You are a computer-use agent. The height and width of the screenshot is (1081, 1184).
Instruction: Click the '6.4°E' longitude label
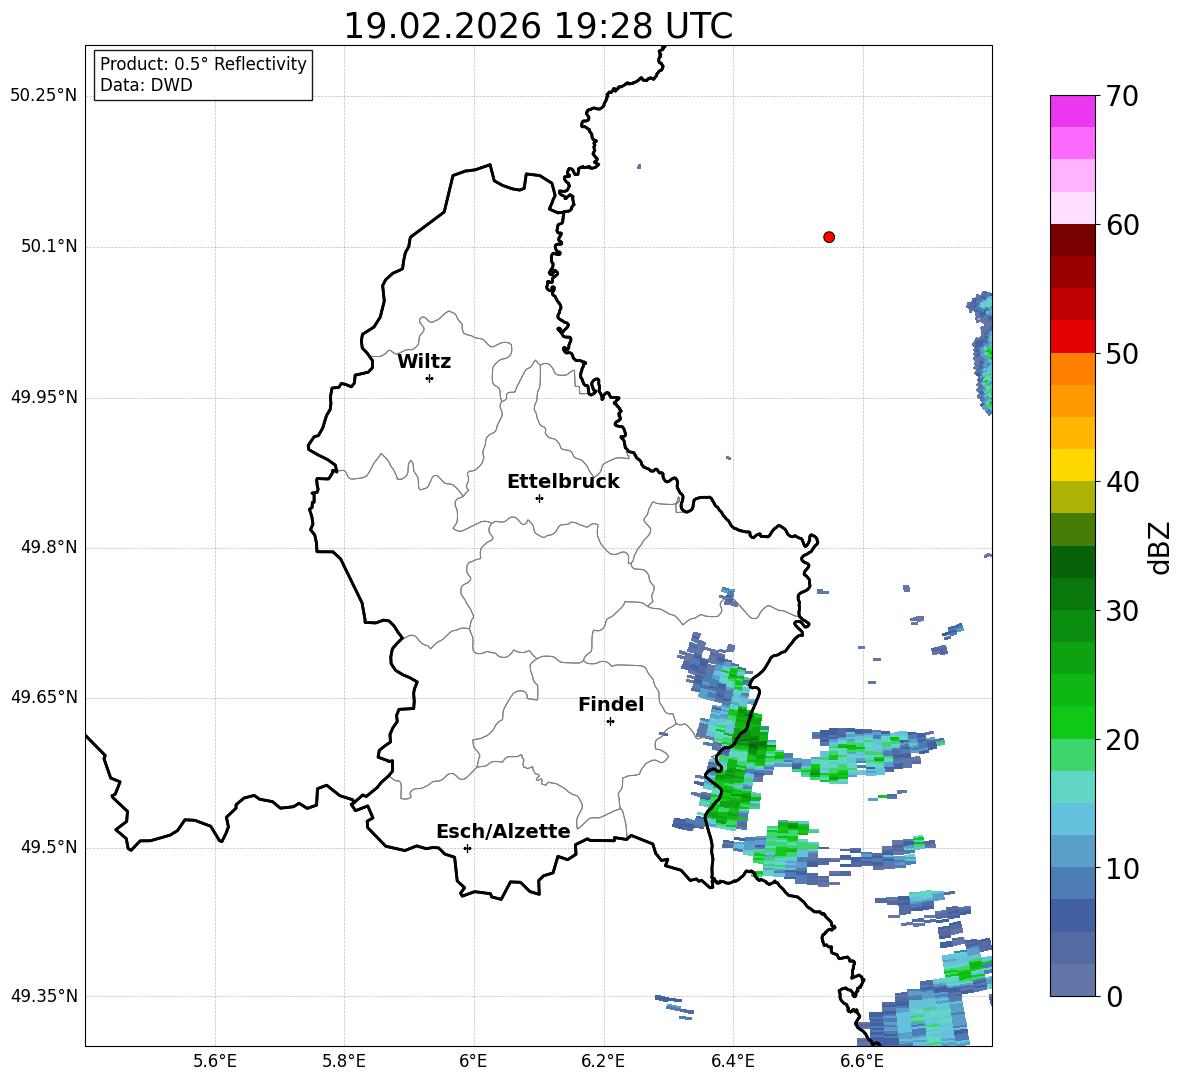[732, 1061]
